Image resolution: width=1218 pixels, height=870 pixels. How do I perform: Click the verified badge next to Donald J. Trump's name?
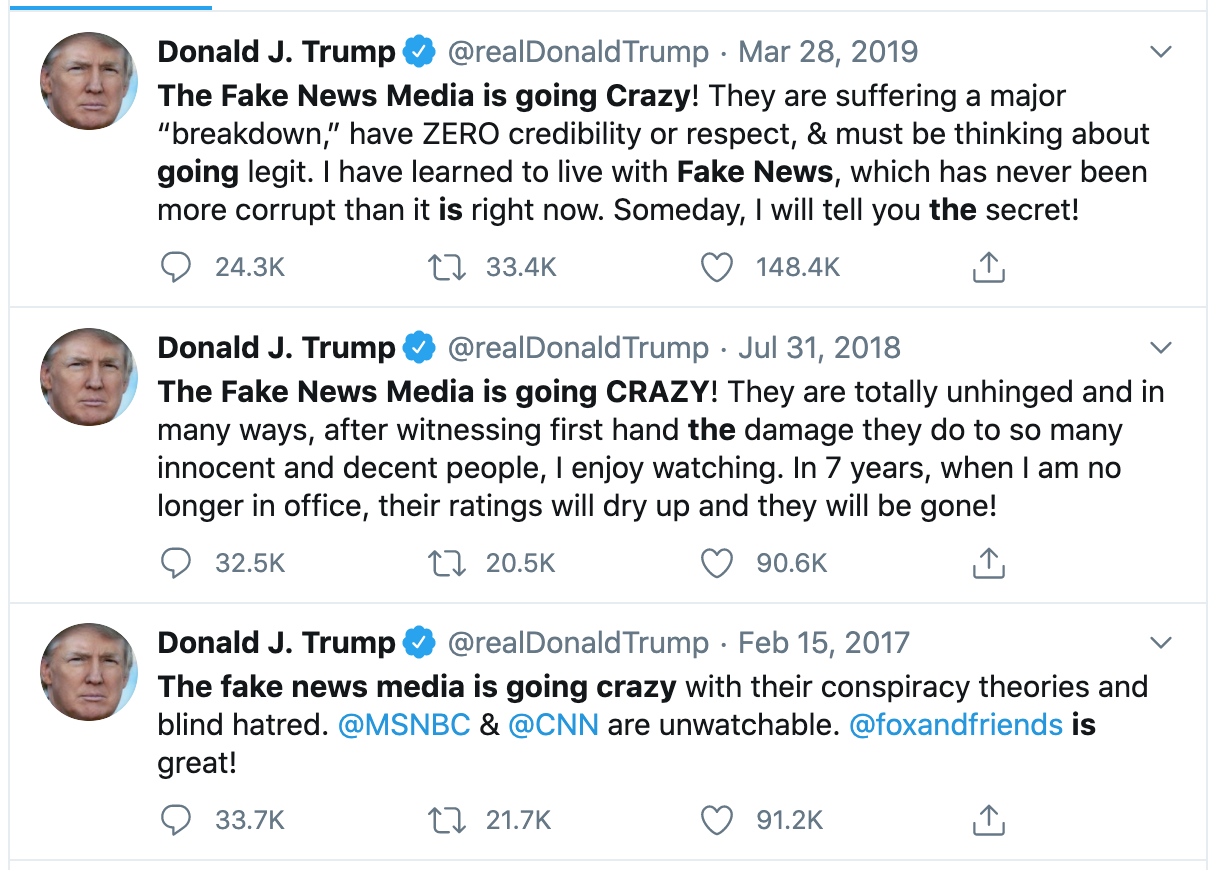420,51
